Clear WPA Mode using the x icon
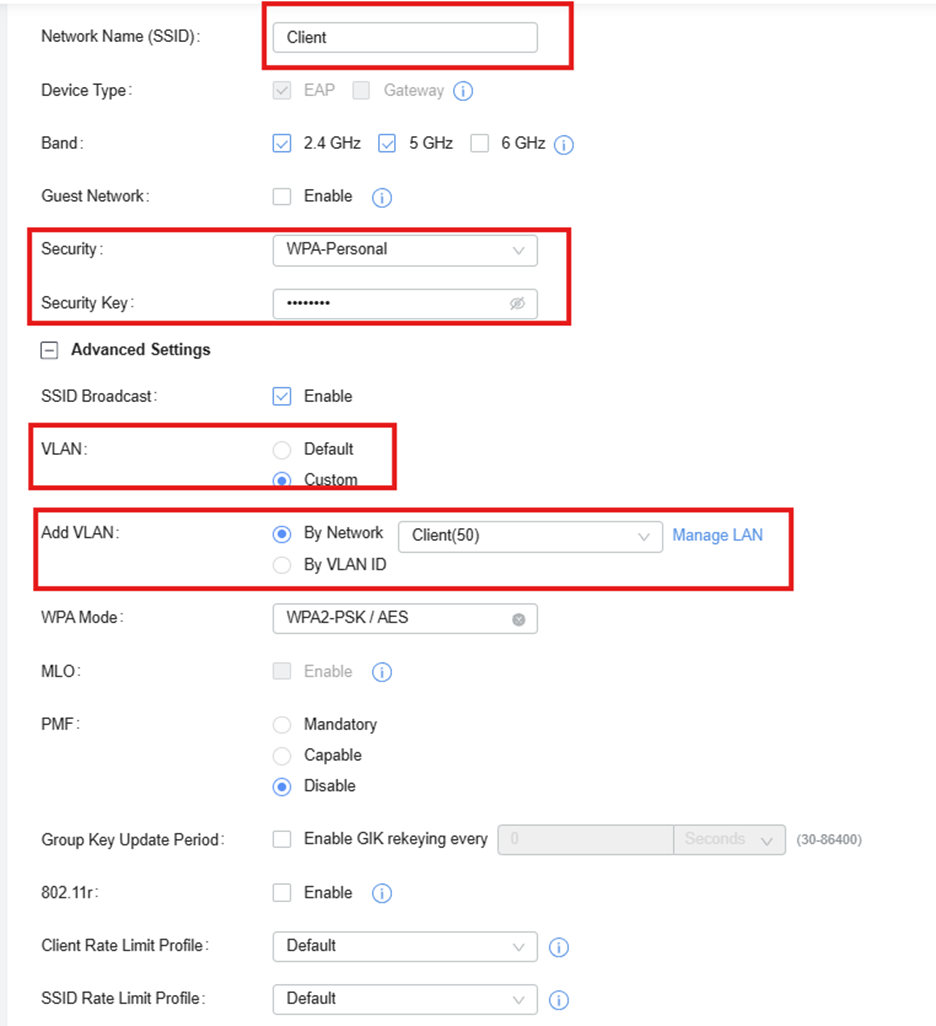Image resolution: width=936 pixels, height=1026 pixels. tap(518, 620)
